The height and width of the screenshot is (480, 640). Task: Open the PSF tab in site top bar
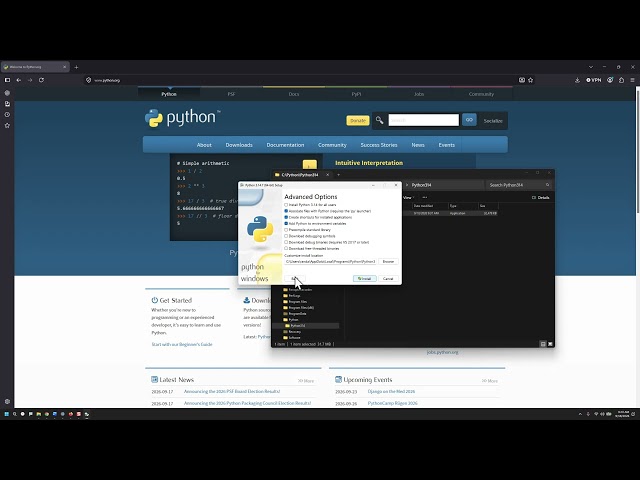[x=231, y=94]
